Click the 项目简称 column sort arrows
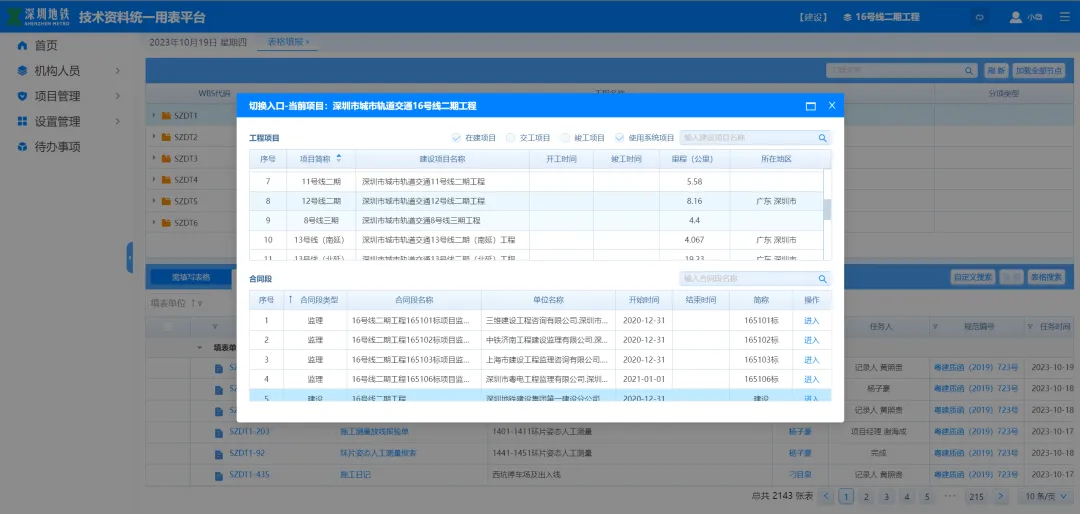The height and width of the screenshot is (514, 1080). pyautogui.click(x=338, y=158)
